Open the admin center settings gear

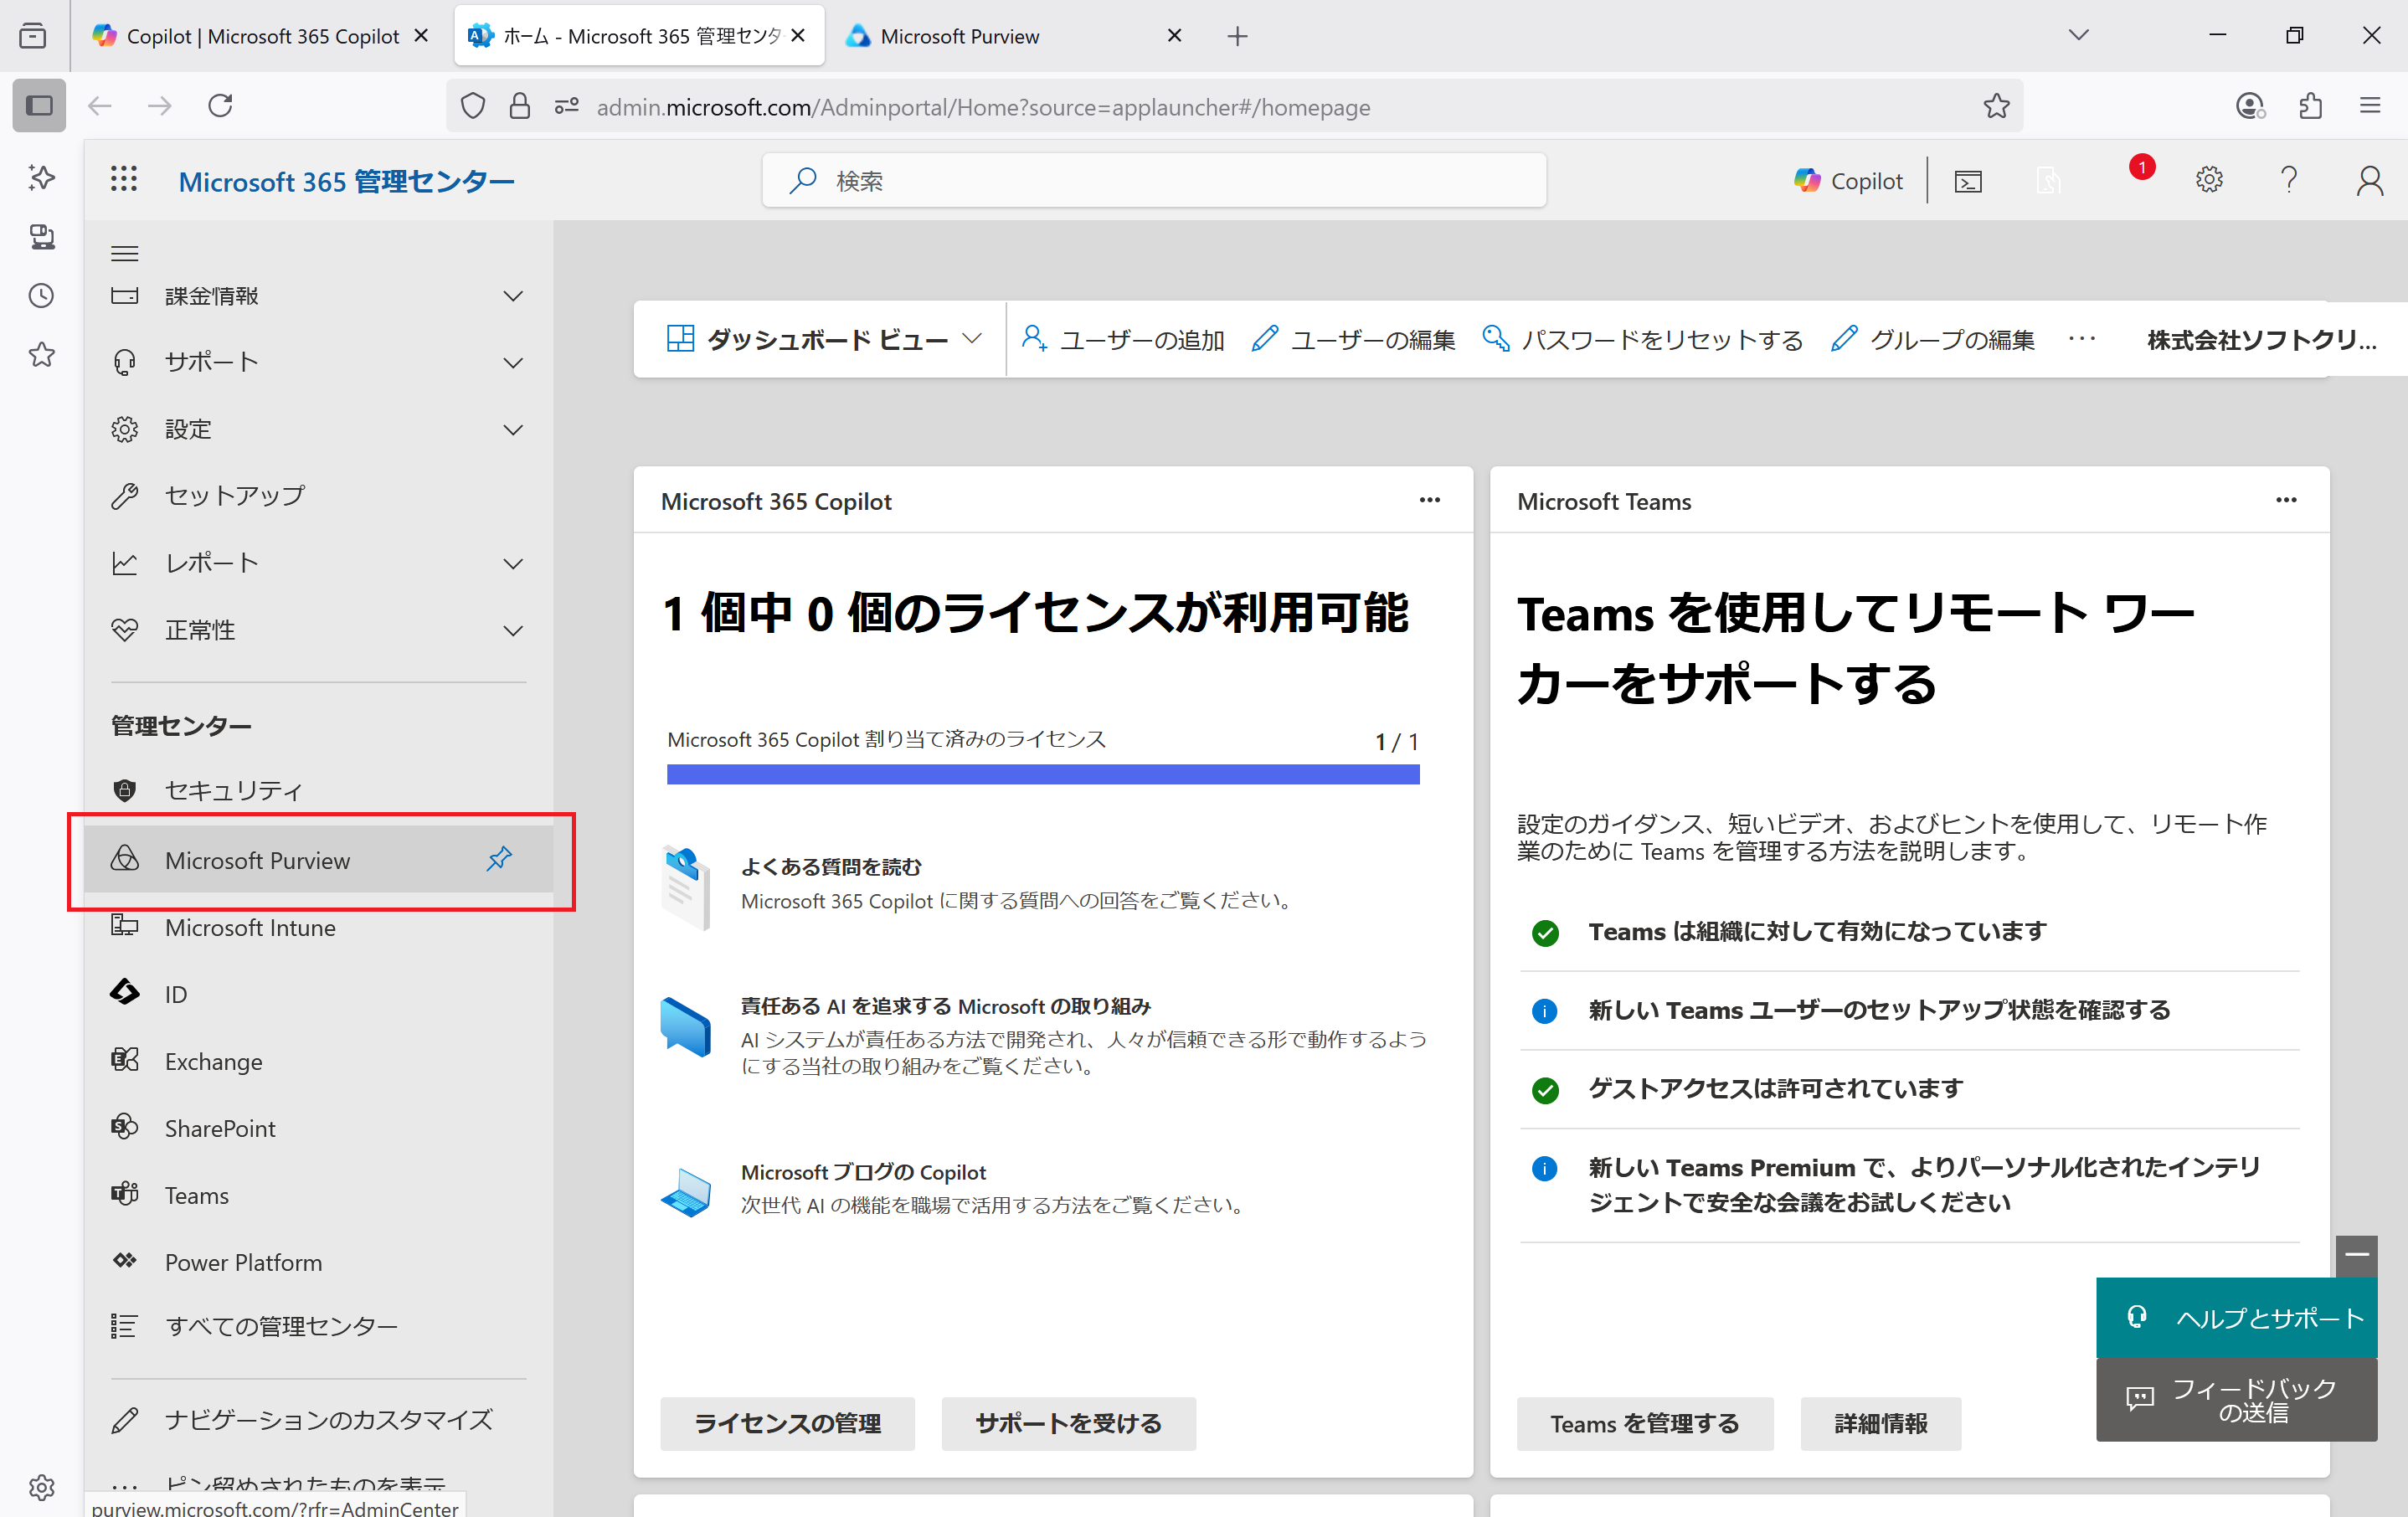pyautogui.click(x=2209, y=180)
